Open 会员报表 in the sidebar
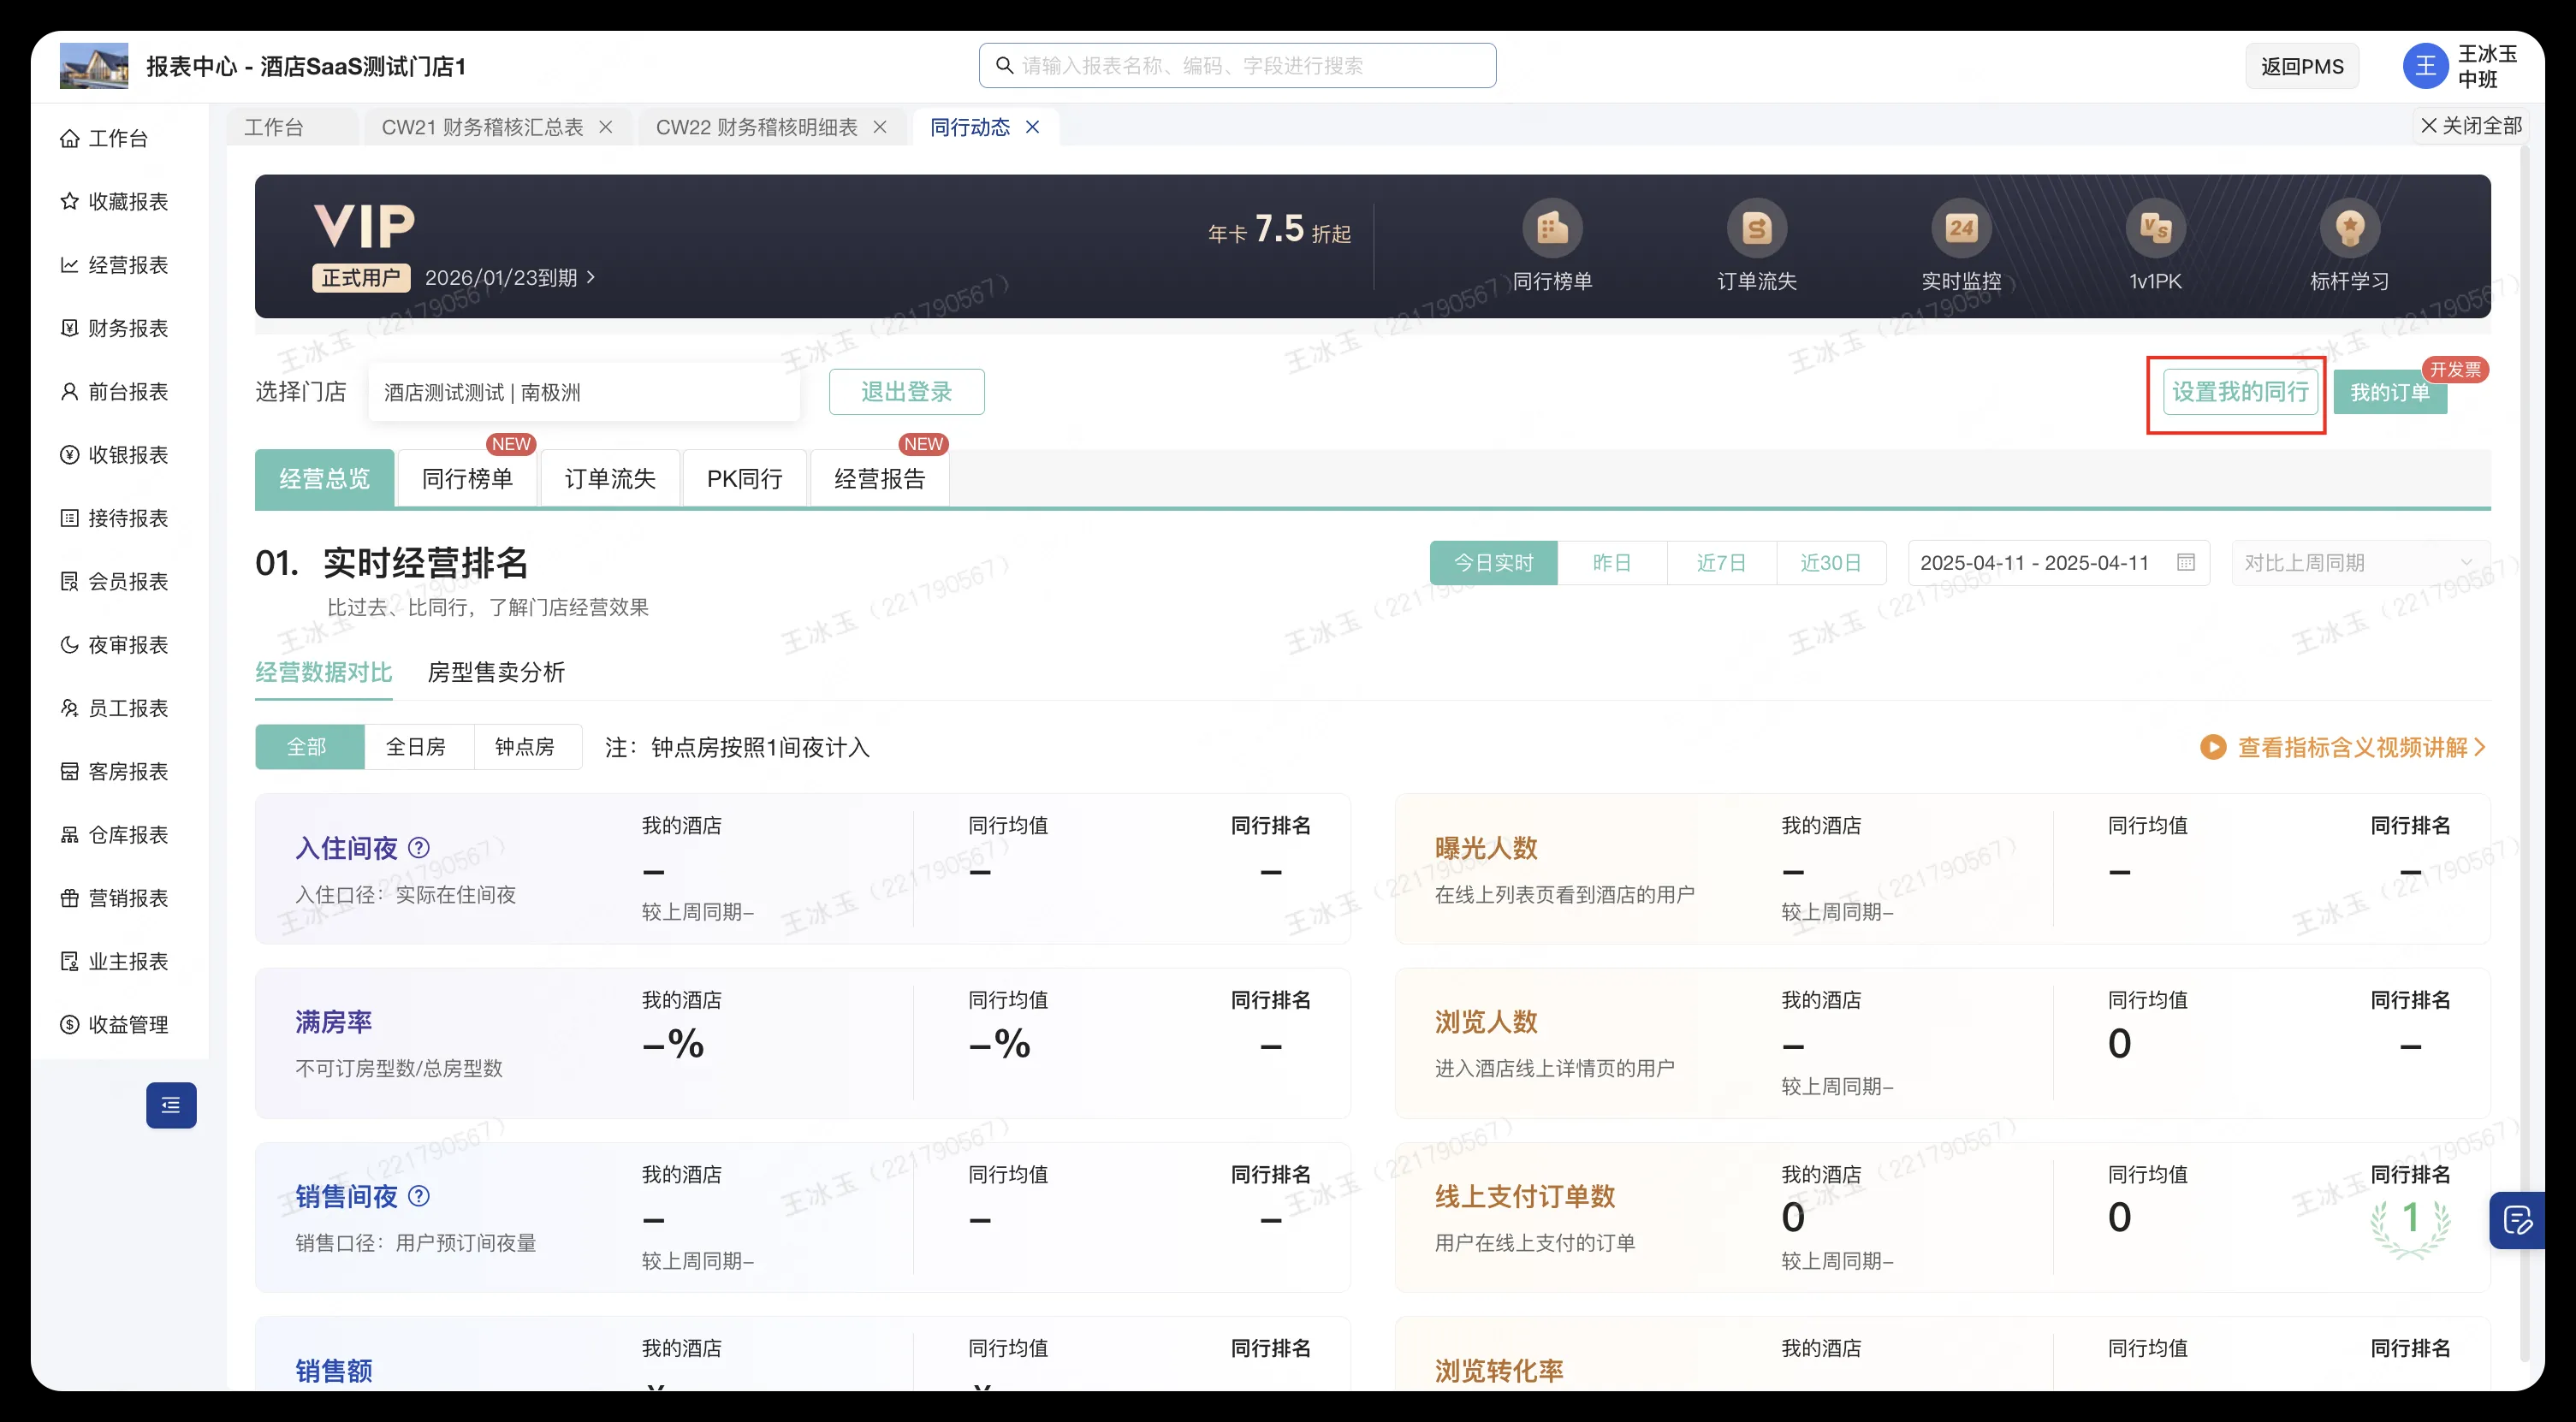Screen dimensions: 2576x1422 pos(115,581)
